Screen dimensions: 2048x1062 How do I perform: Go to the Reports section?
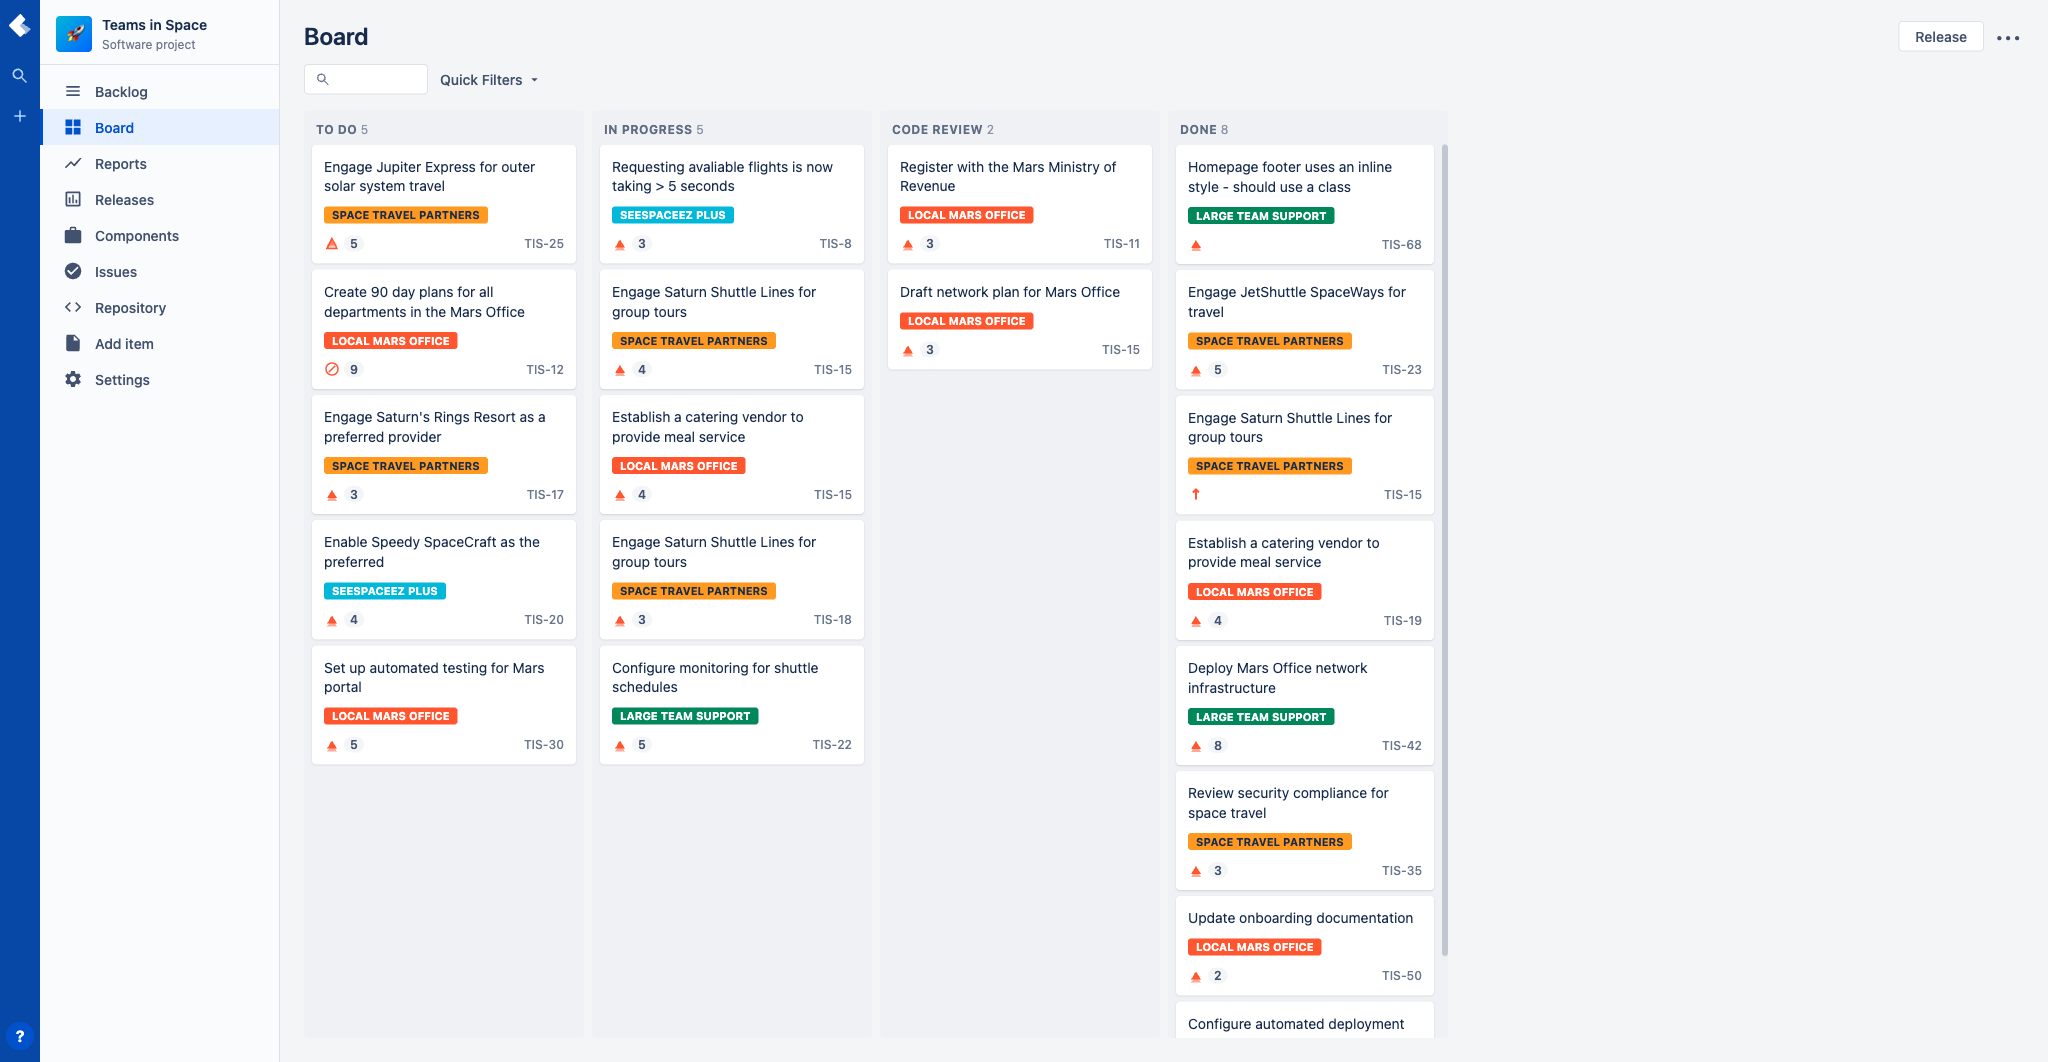click(120, 164)
